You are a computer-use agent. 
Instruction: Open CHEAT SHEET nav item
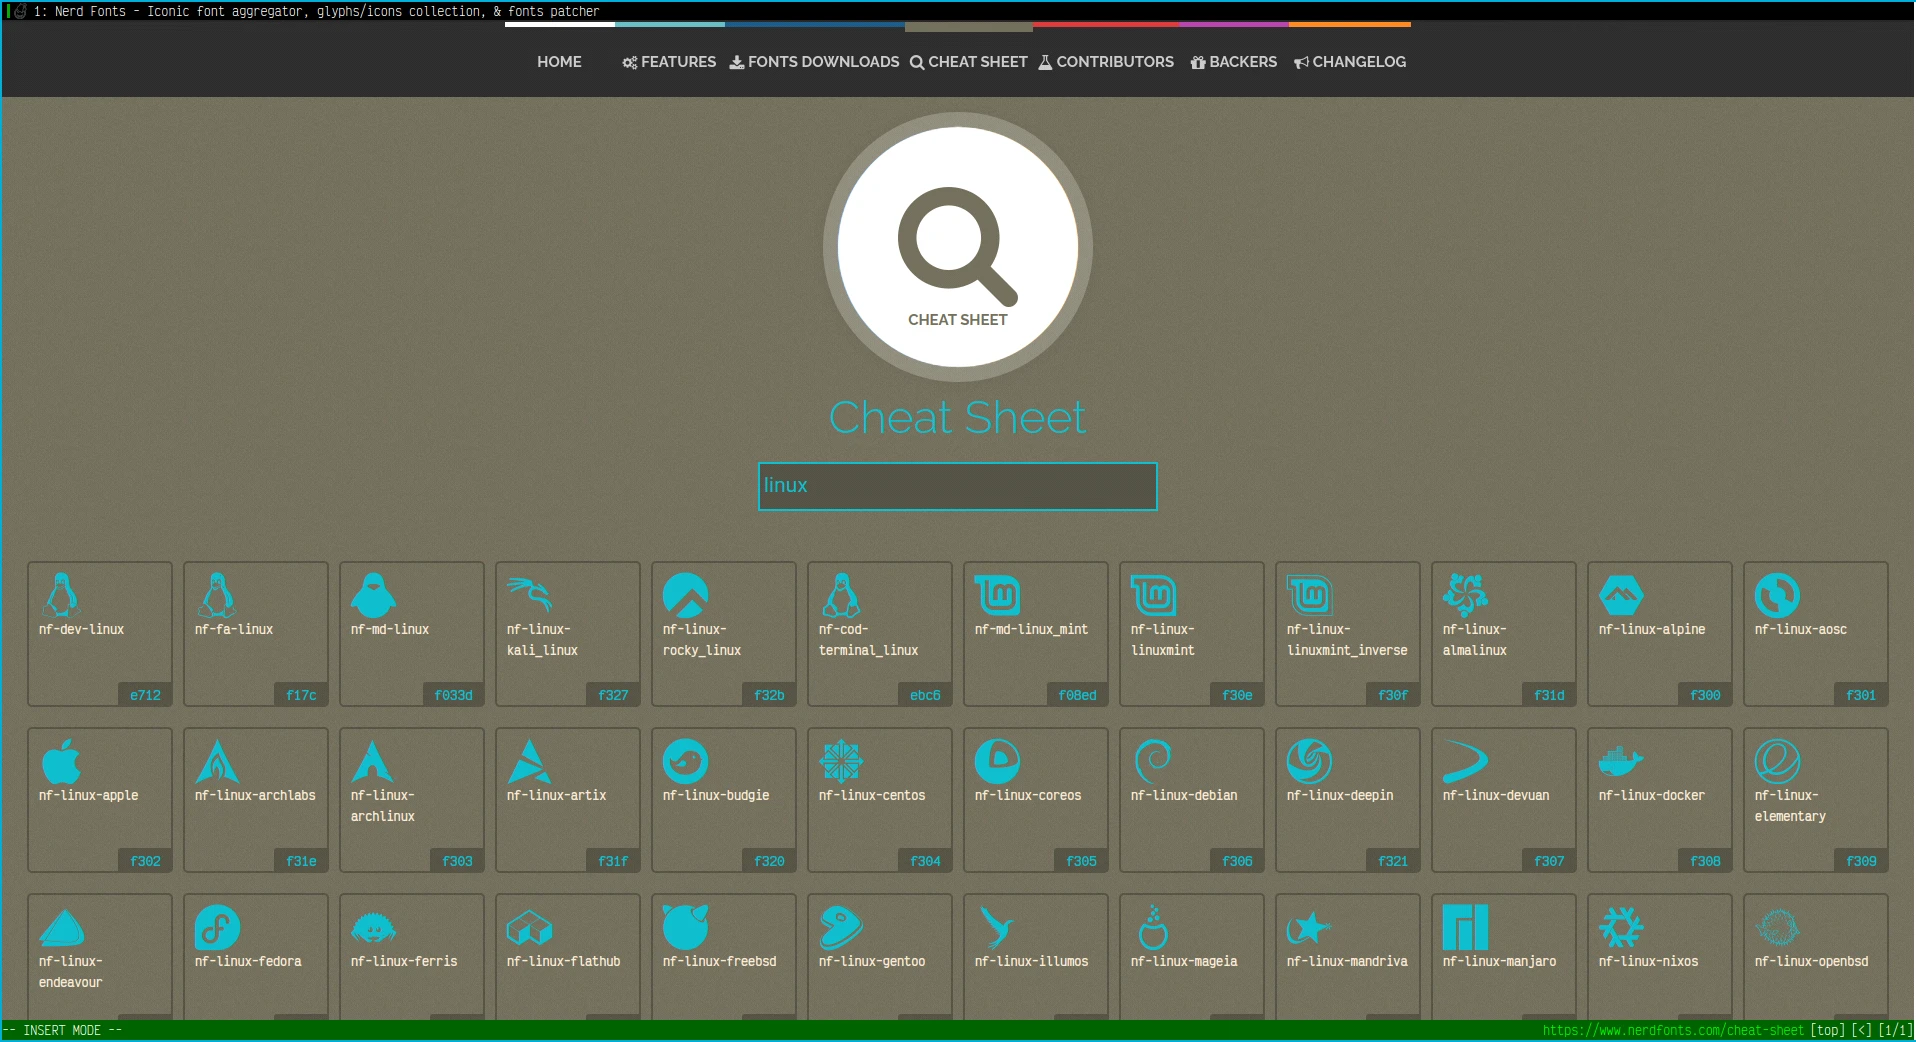point(968,62)
